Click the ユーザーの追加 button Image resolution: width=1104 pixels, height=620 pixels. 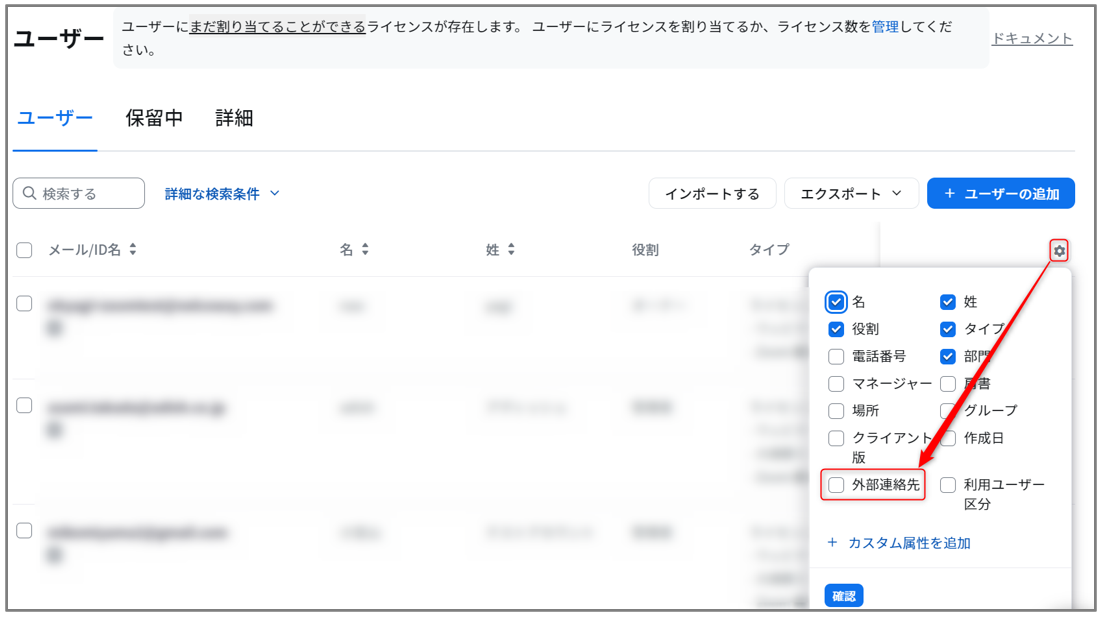point(1000,194)
